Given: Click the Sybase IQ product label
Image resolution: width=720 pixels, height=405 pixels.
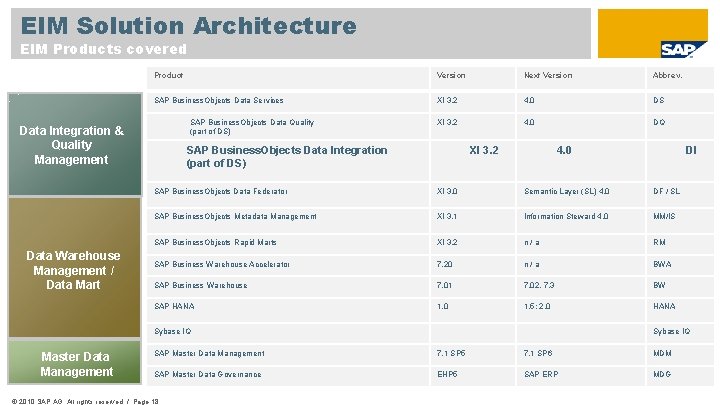Looking at the screenshot, I should [x=172, y=331].
